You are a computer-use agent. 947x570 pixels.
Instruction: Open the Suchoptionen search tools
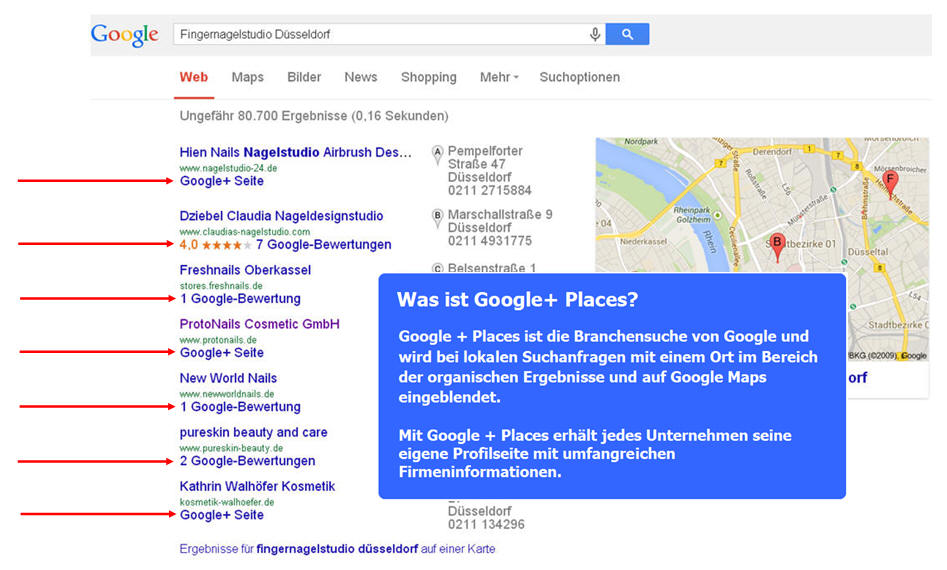[x=579, y=77]
